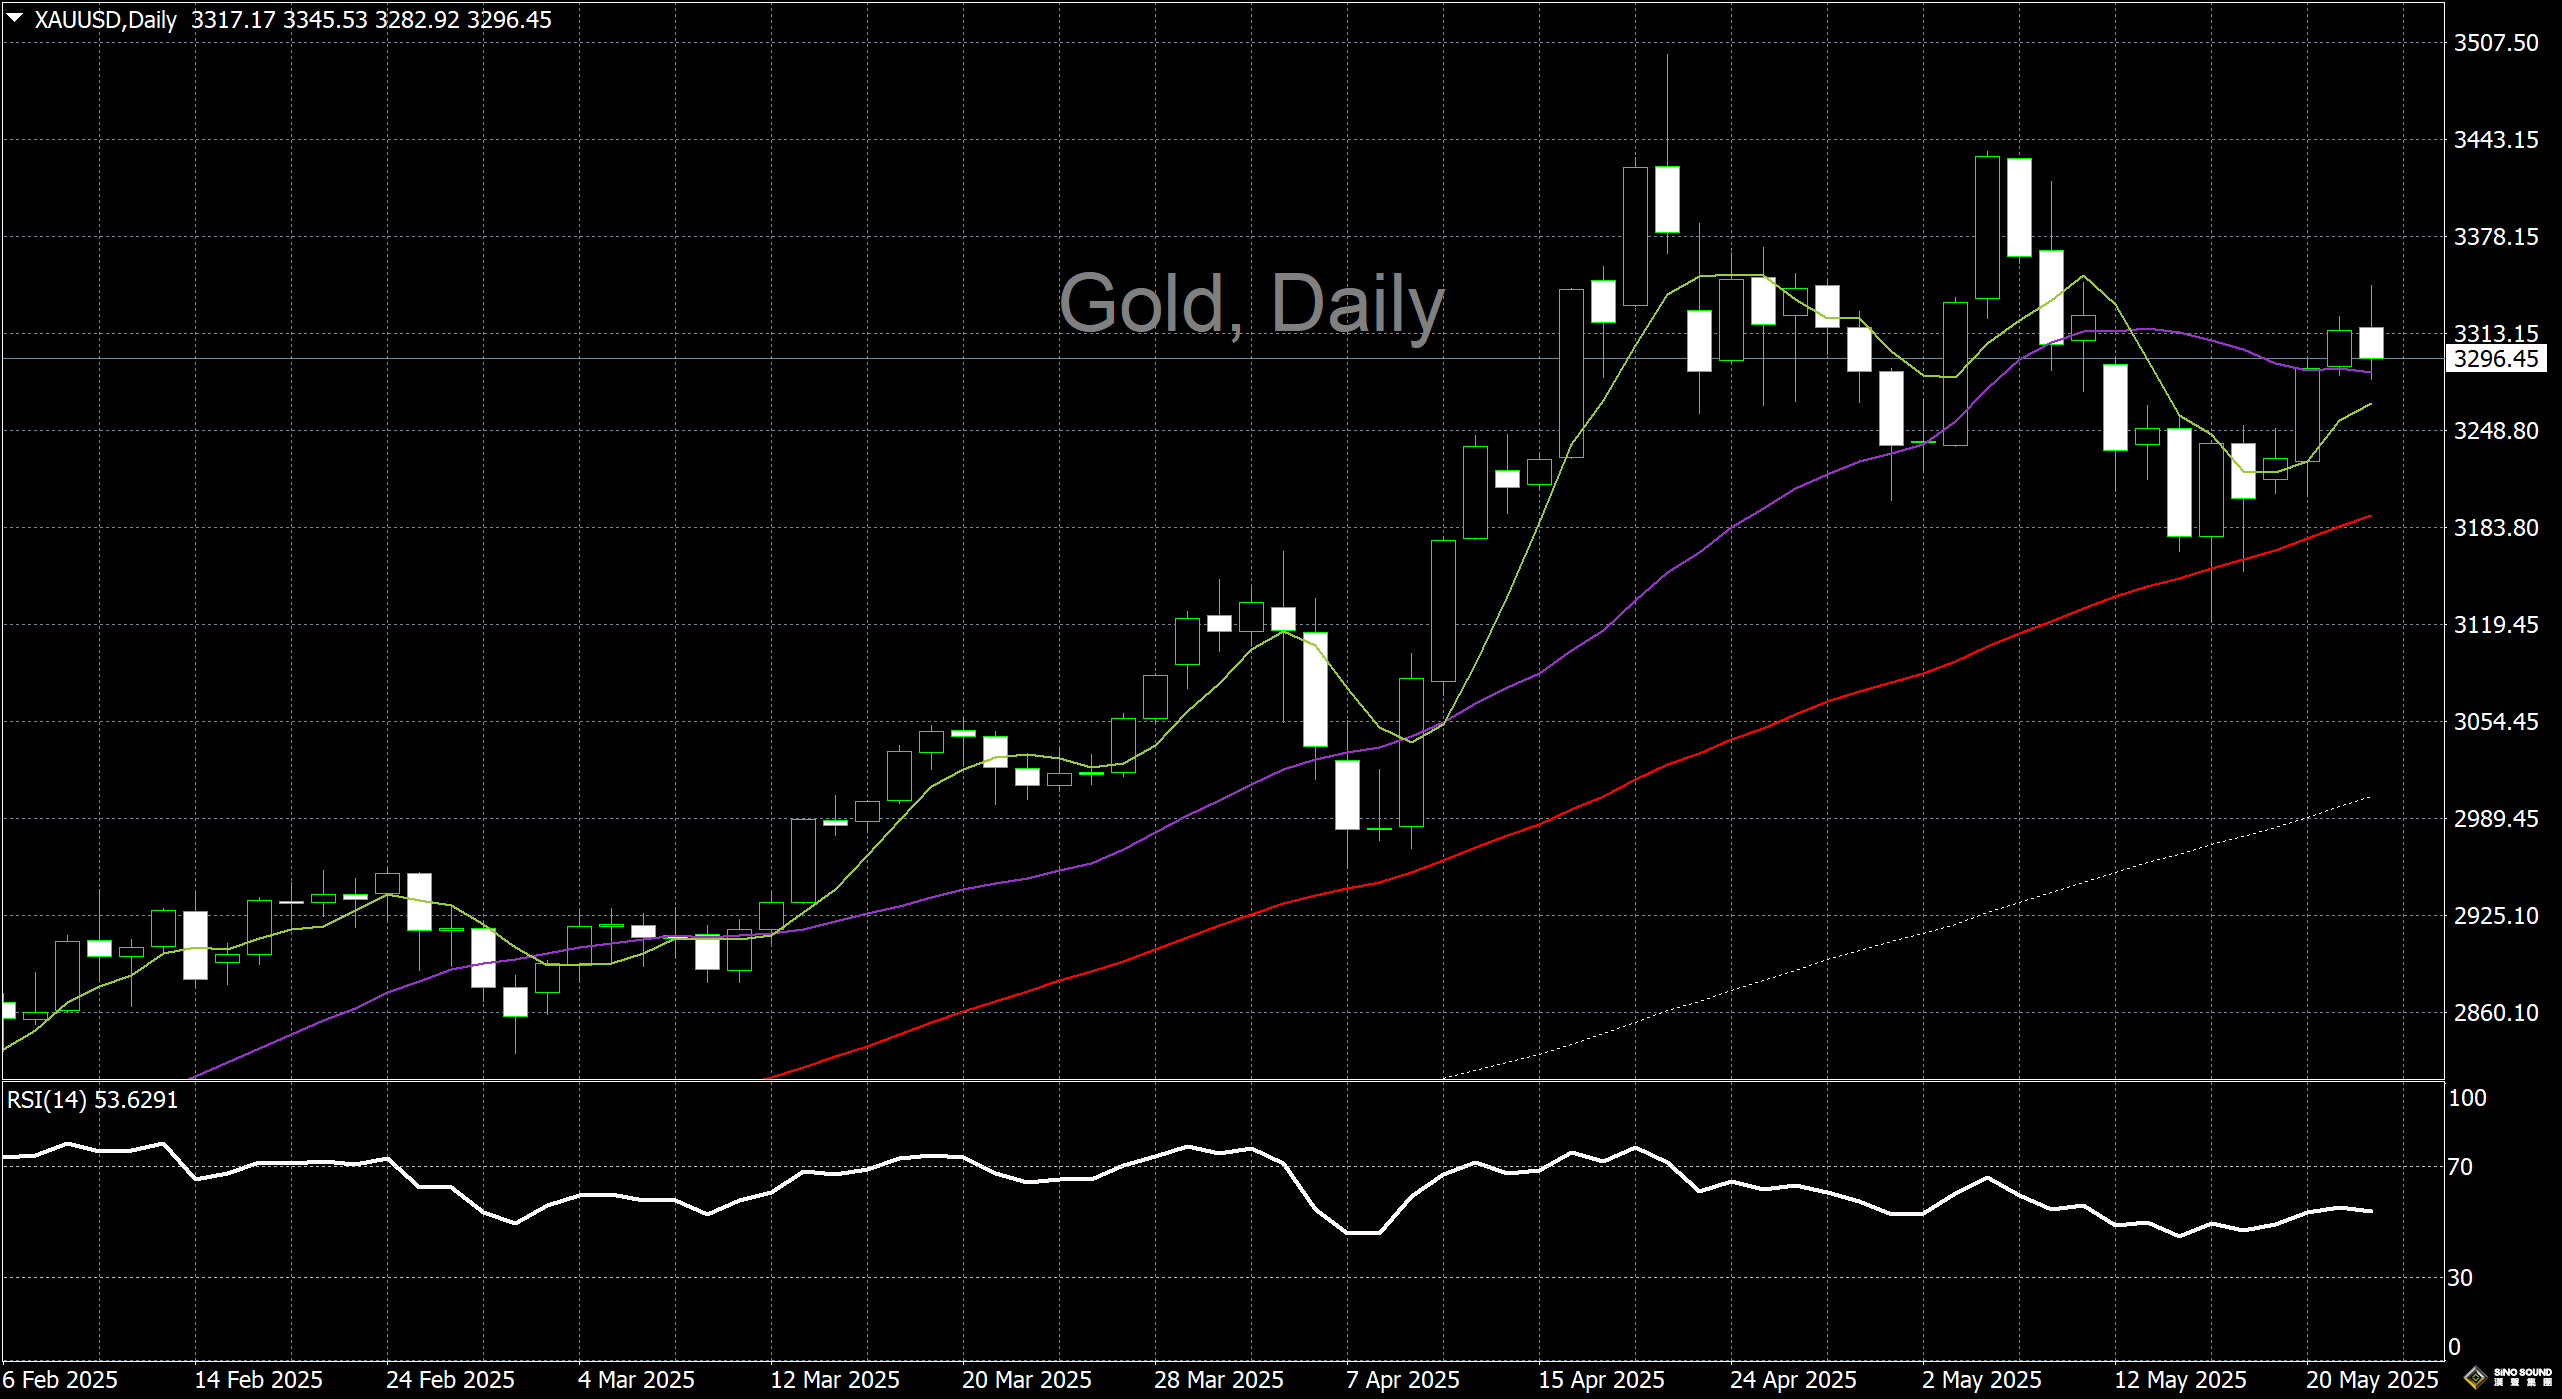This screenshot has height=1399, width=2562.
Task: Click the 2 May 2025 date label
Action: point(1981,1380)
